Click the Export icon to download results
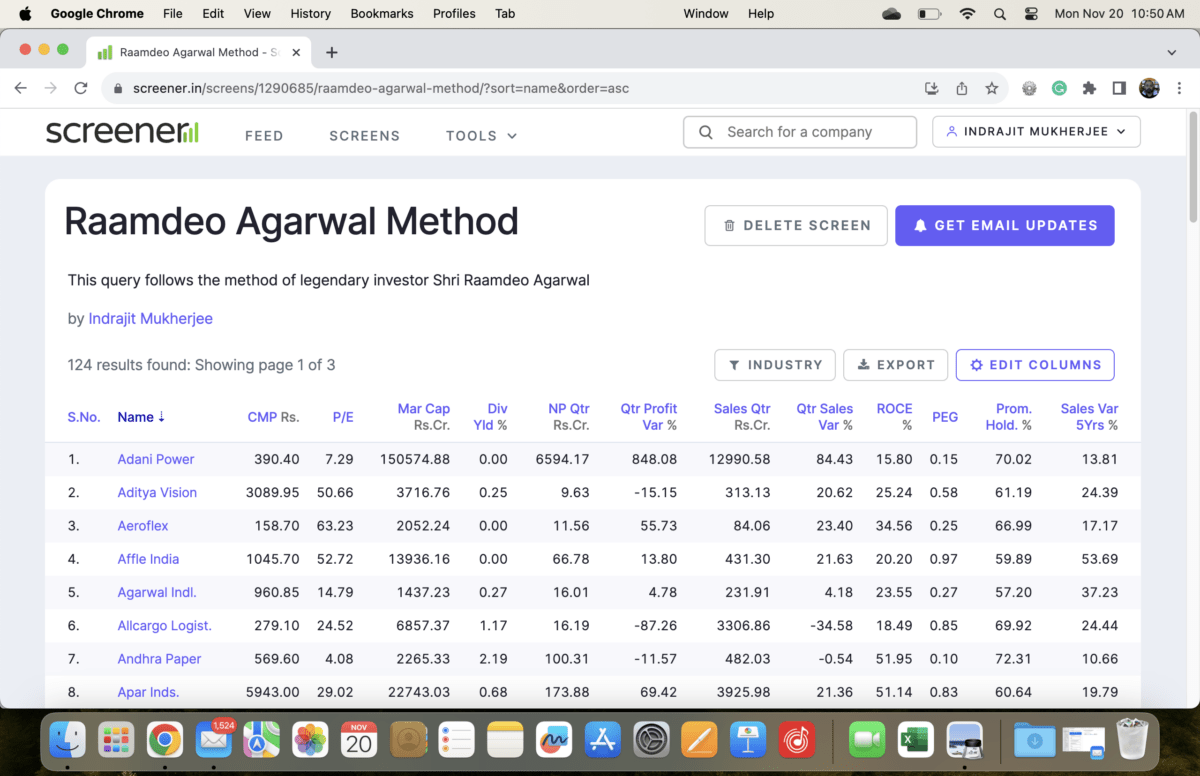 click(x=865, y=365)
